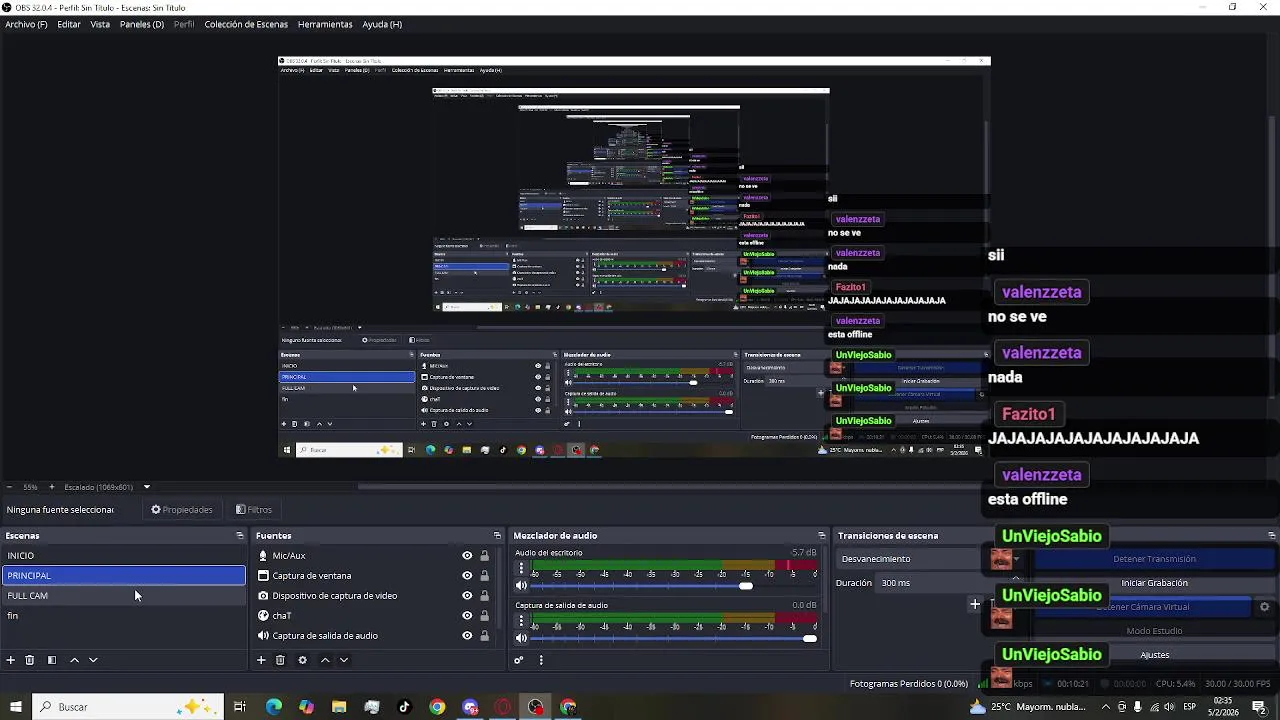
Task: Open scene filters icon in the Escenas toolbar
Action: (52, 660)
